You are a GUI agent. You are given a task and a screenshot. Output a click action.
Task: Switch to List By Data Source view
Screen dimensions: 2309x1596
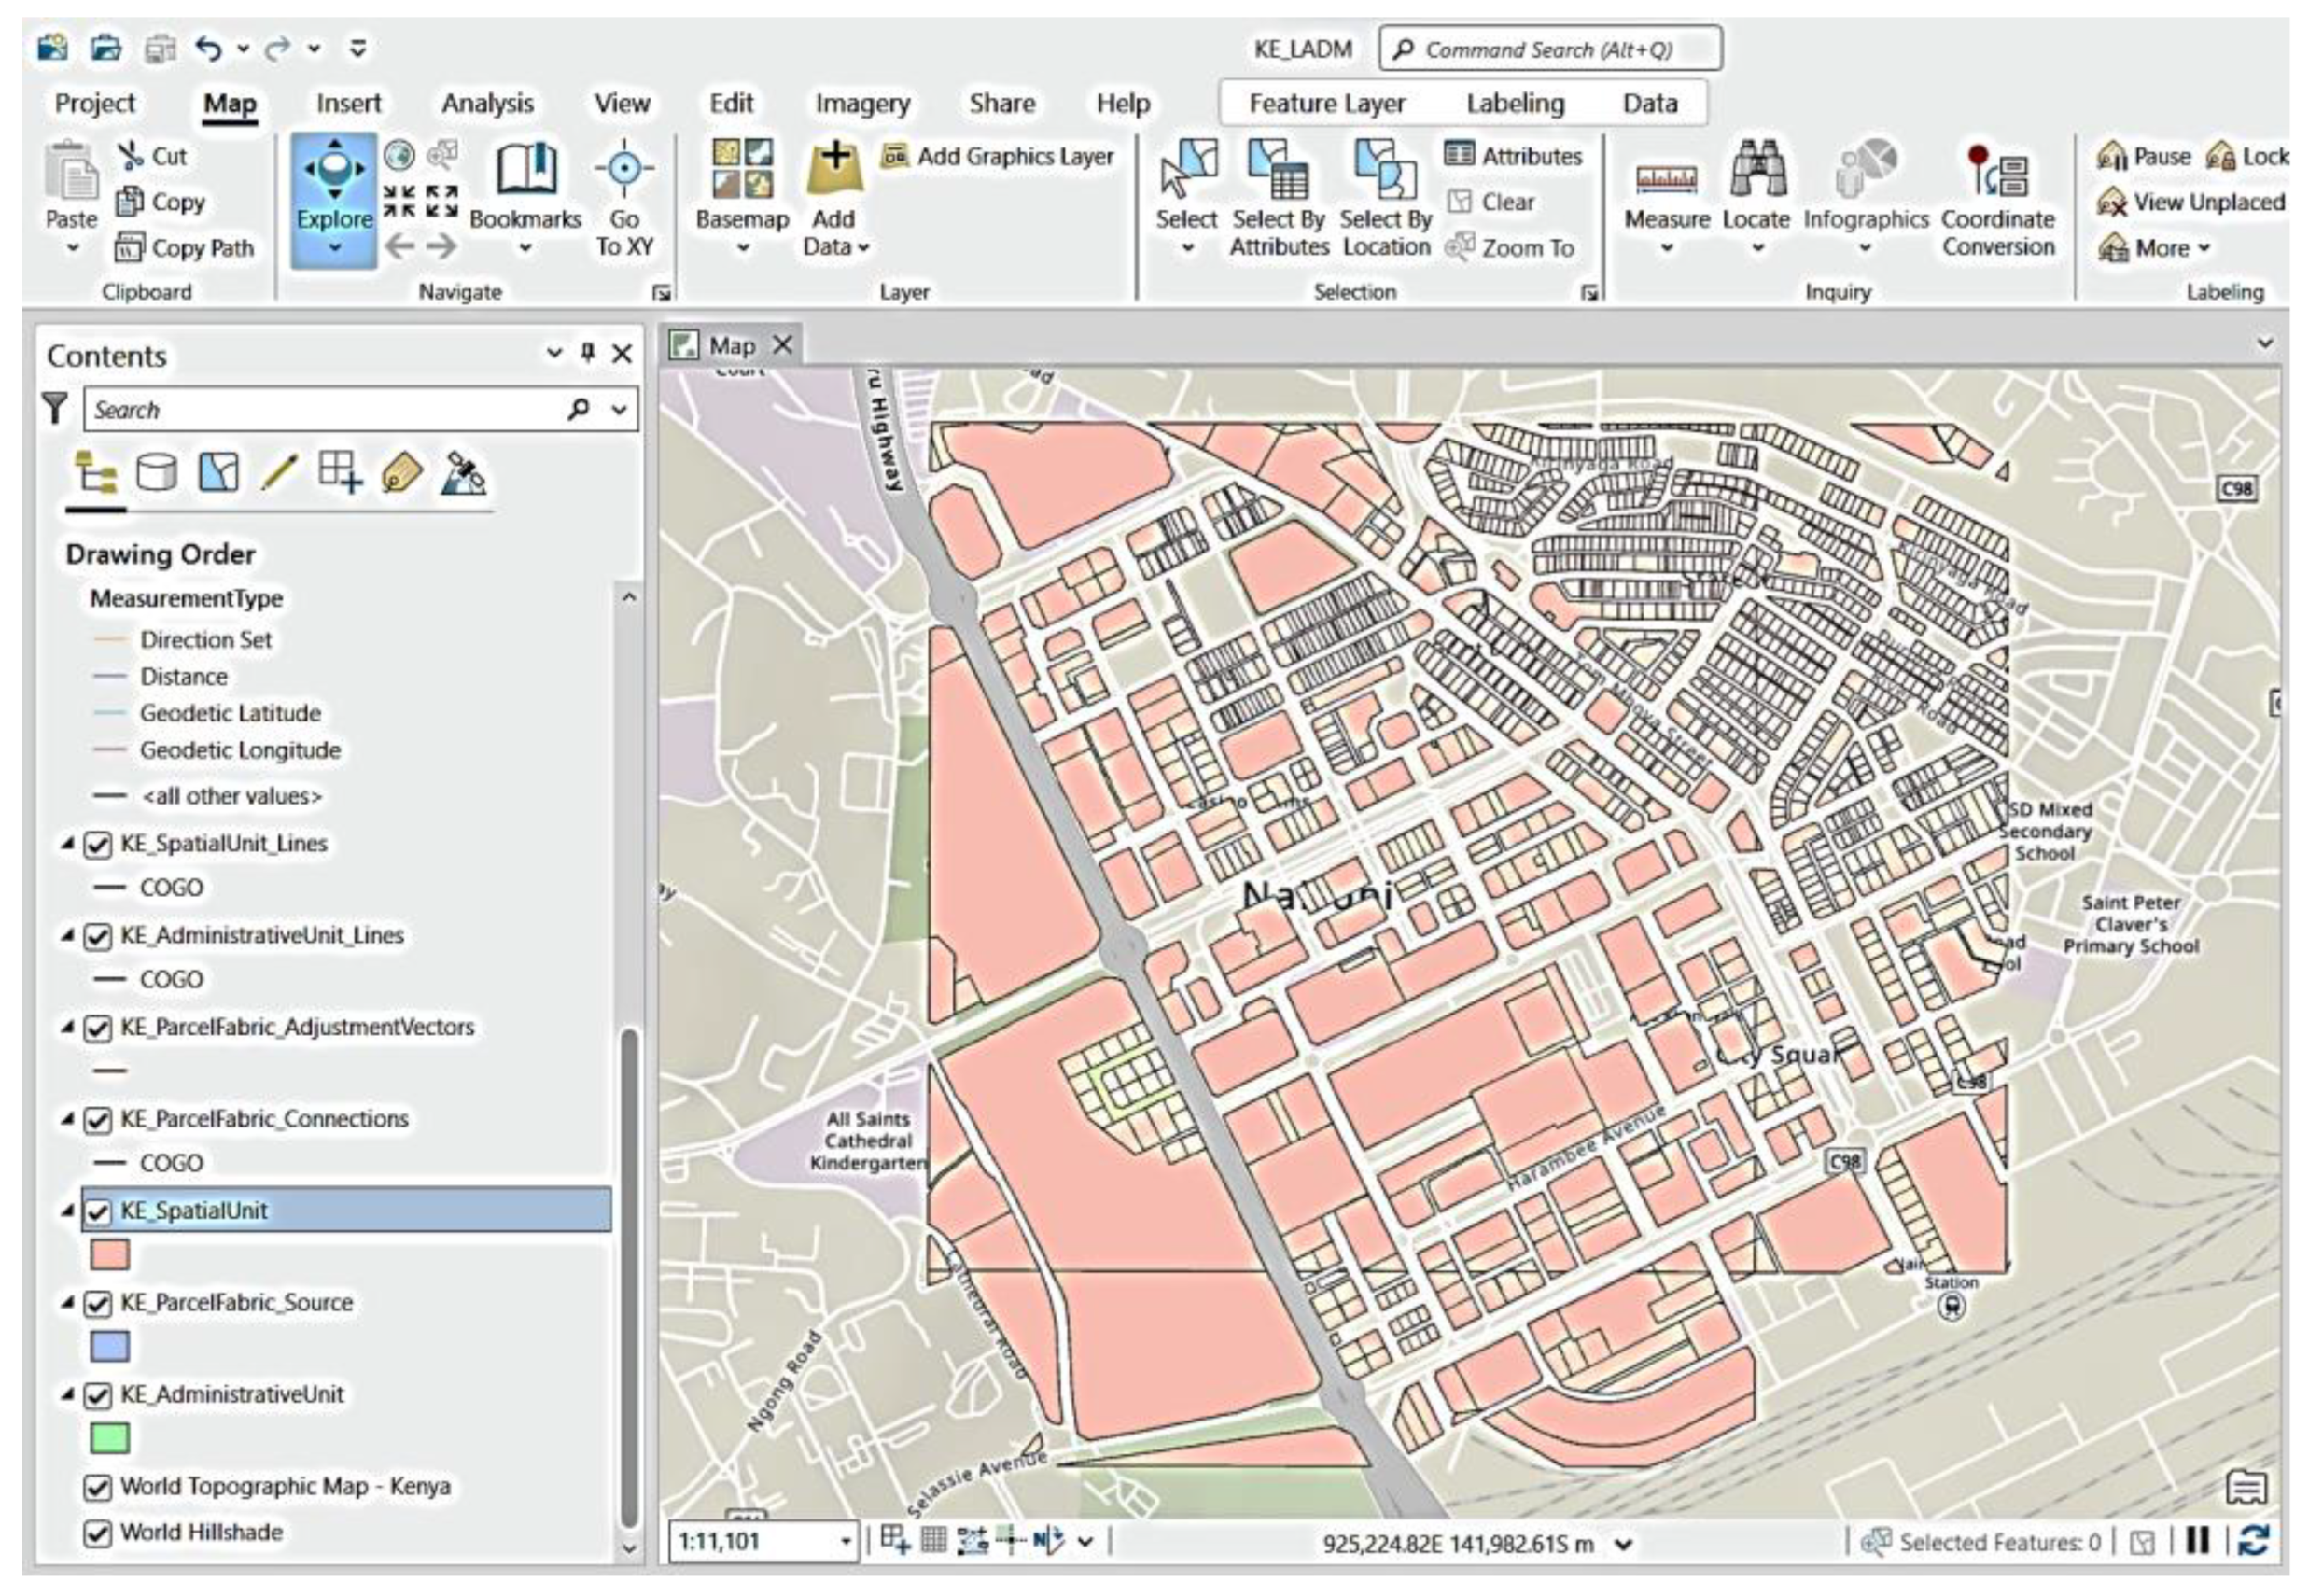tap(157, 472)
